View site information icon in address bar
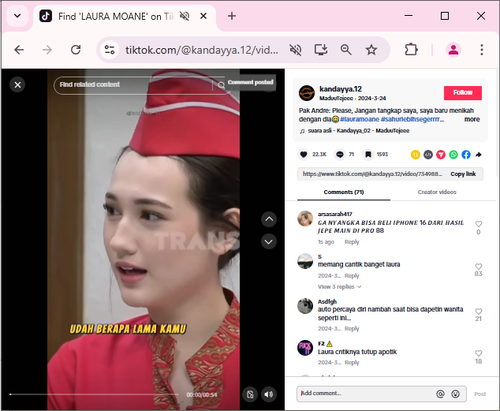 point(110,50)
